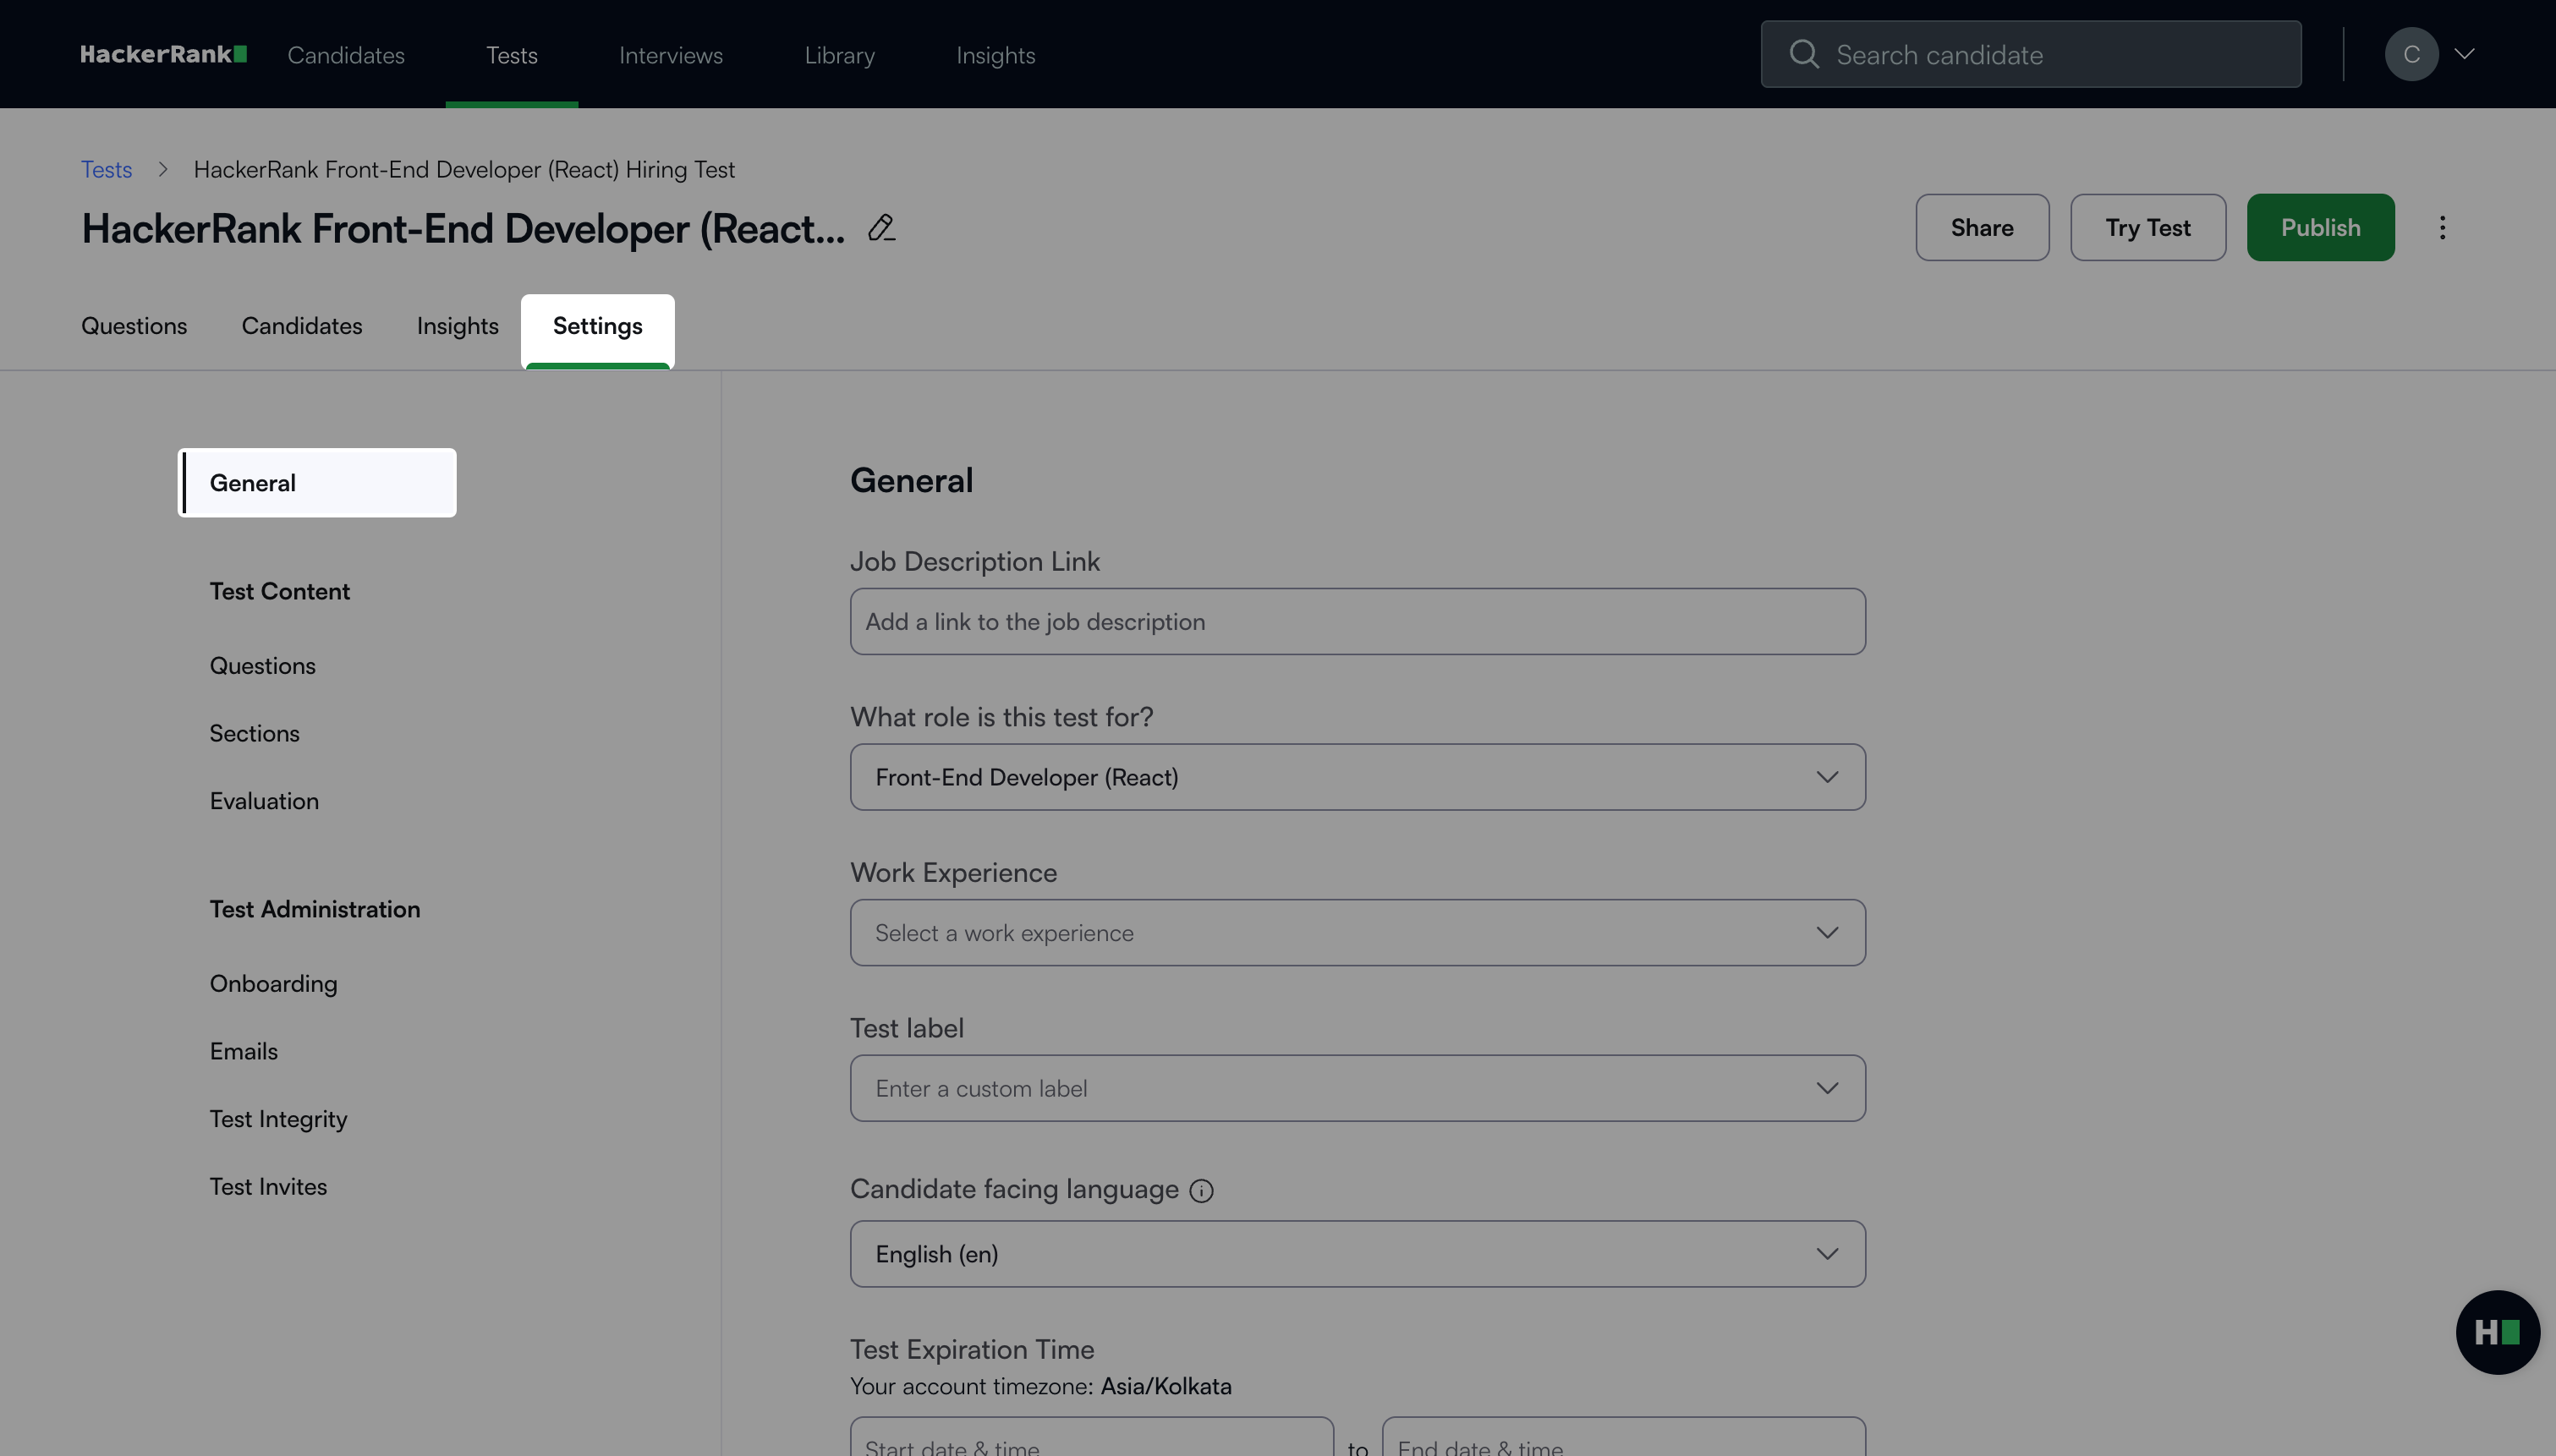Open the three-dot more options menu
Viewport: 2556px width, 1456px height.
click(2442, 228)
